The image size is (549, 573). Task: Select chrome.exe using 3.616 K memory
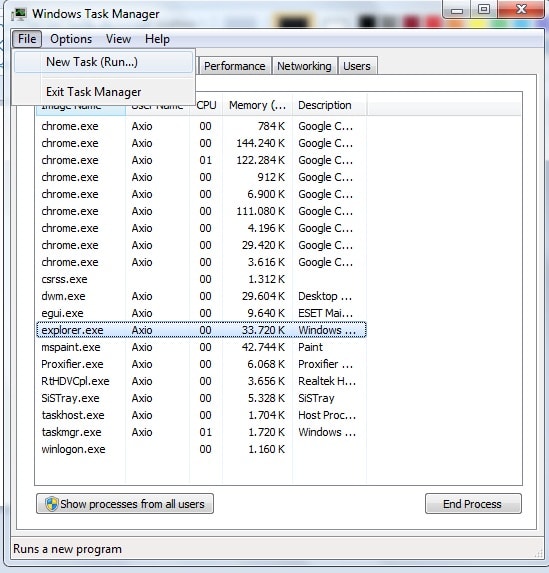[x=201, y=262]
